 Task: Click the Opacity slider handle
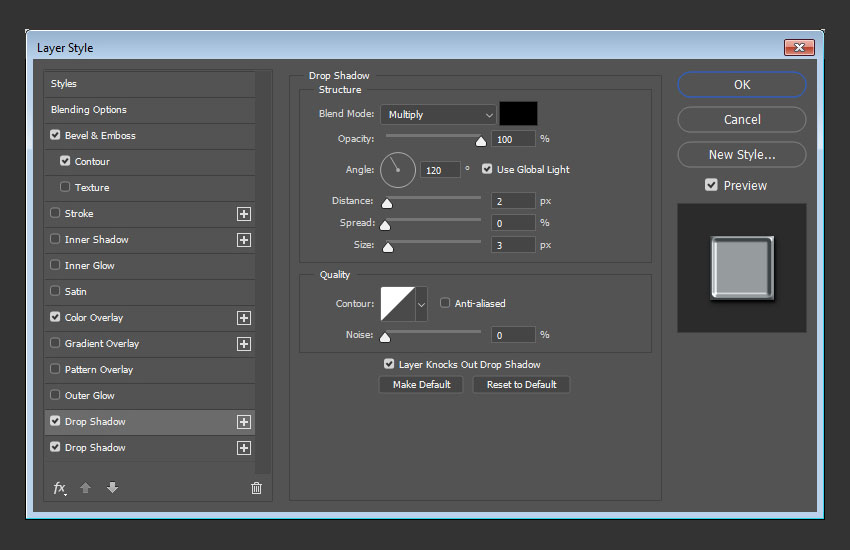point(481,141)
